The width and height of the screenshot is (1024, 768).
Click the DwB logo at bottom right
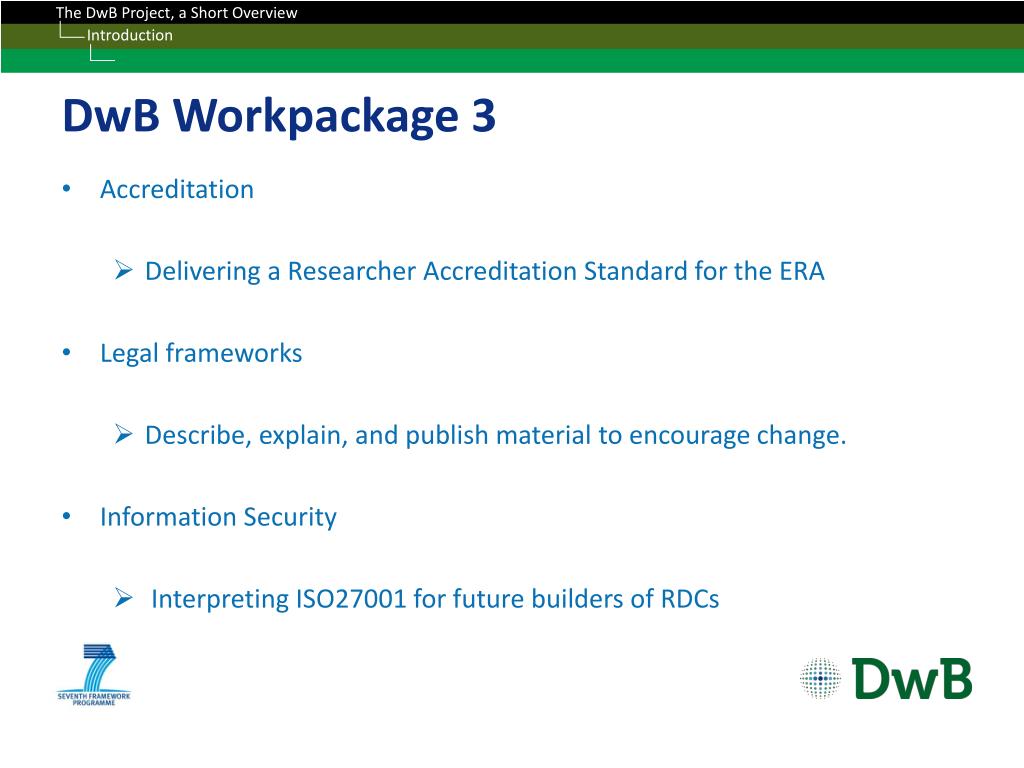[x=886, y=679]
